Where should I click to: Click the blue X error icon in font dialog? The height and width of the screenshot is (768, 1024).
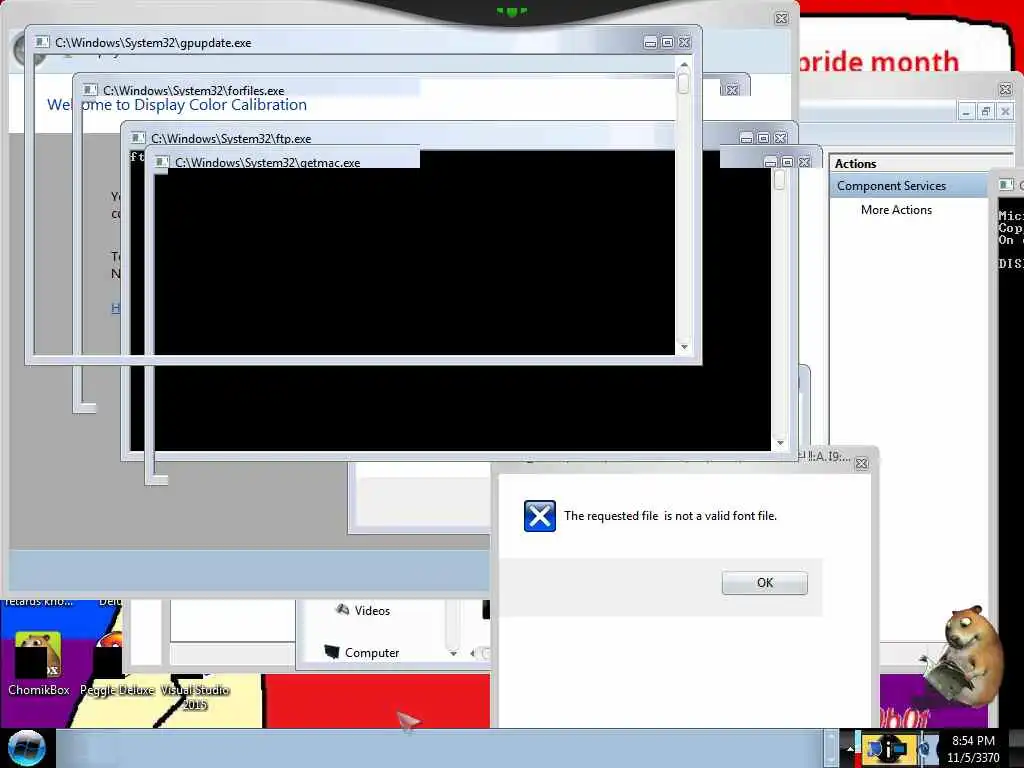click(x=539, y=516)
